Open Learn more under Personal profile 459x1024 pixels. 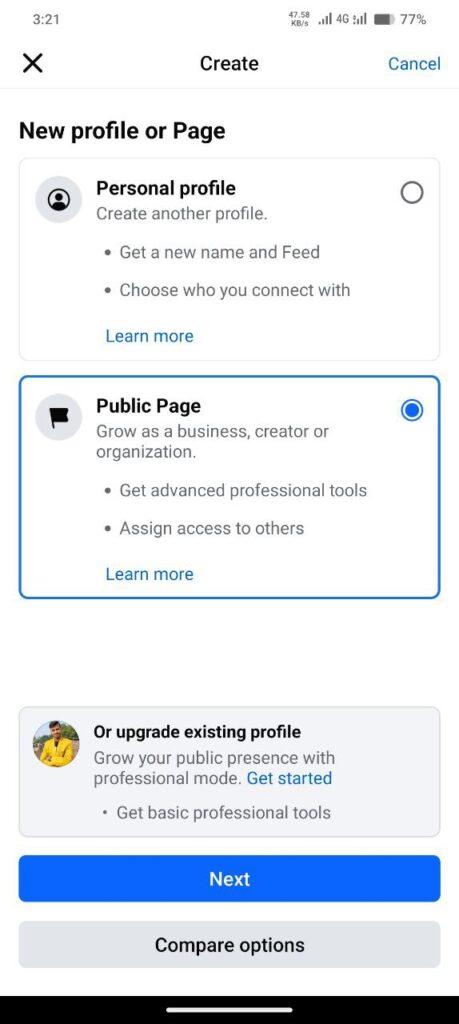click(150, 336)
